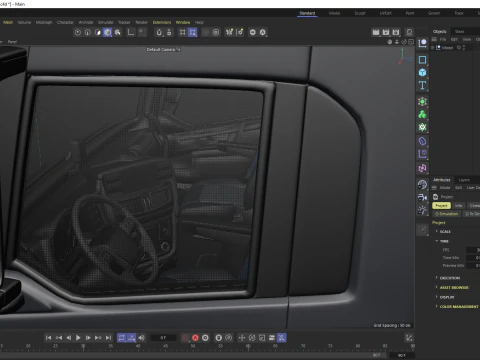
Task: Open the purple Field object icon
Action: [422, 154]
